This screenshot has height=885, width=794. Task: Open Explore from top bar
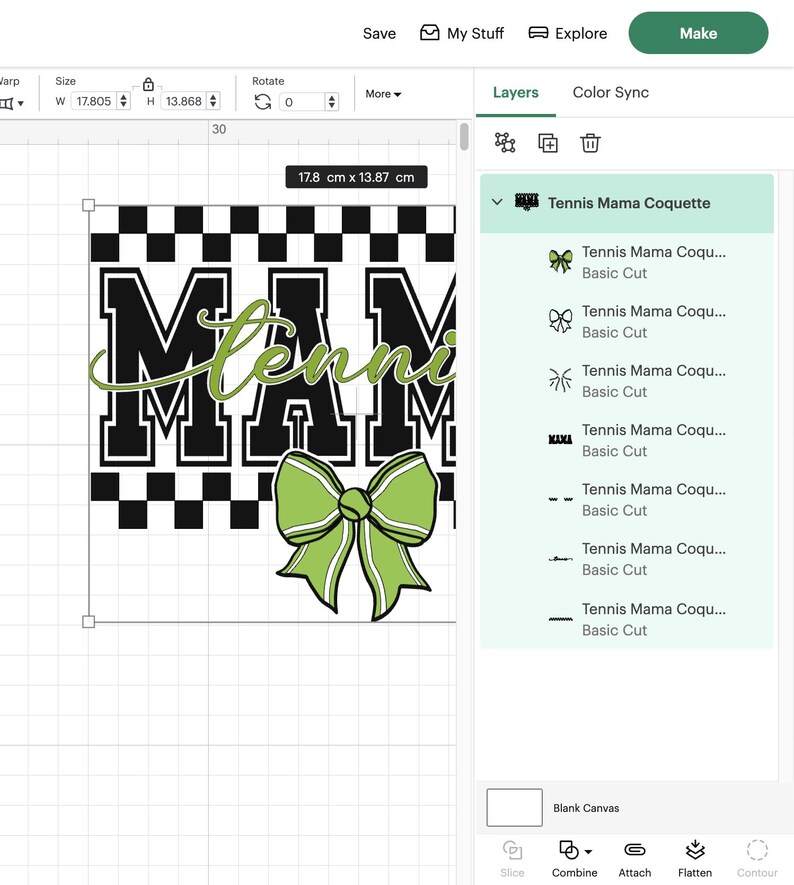[x=568, y=33]
